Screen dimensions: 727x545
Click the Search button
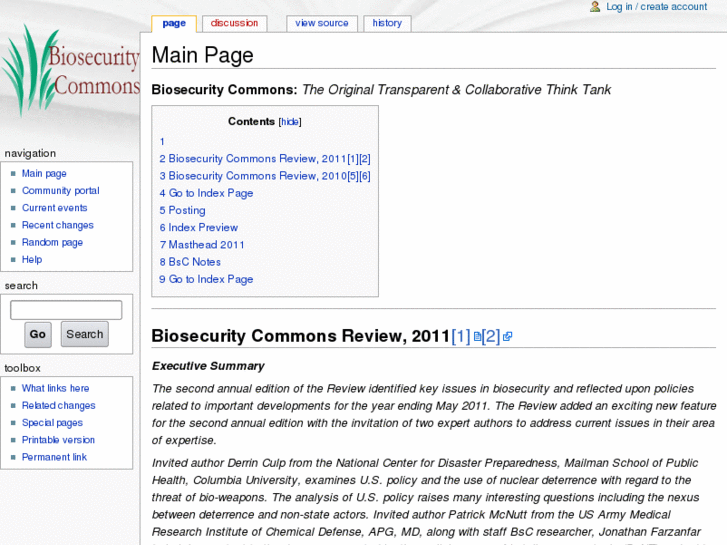point(84,334)
